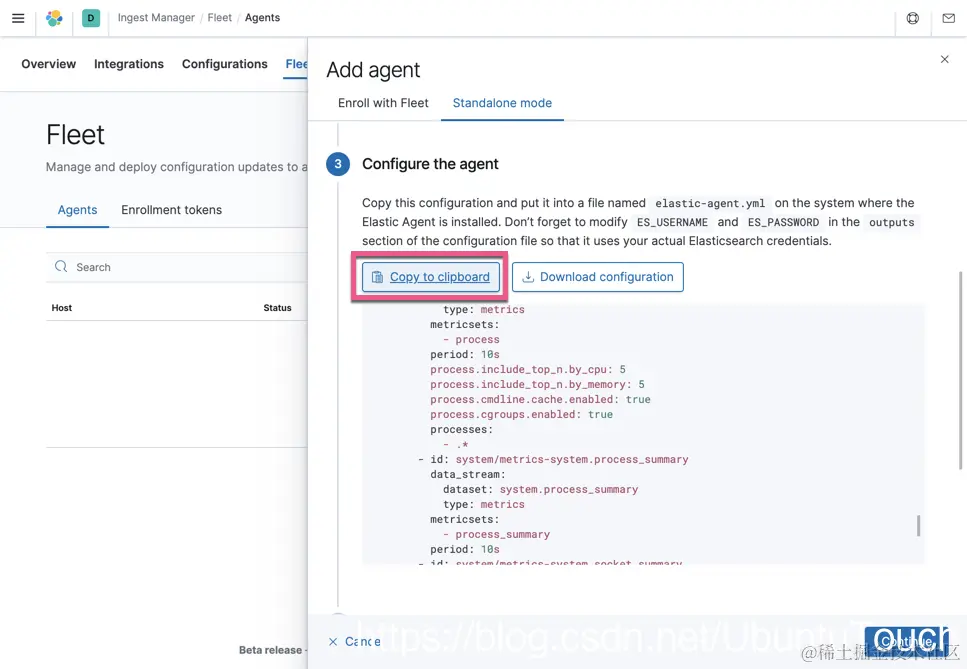Click the process.include_top_n.by_cpu line

[528, 369]
